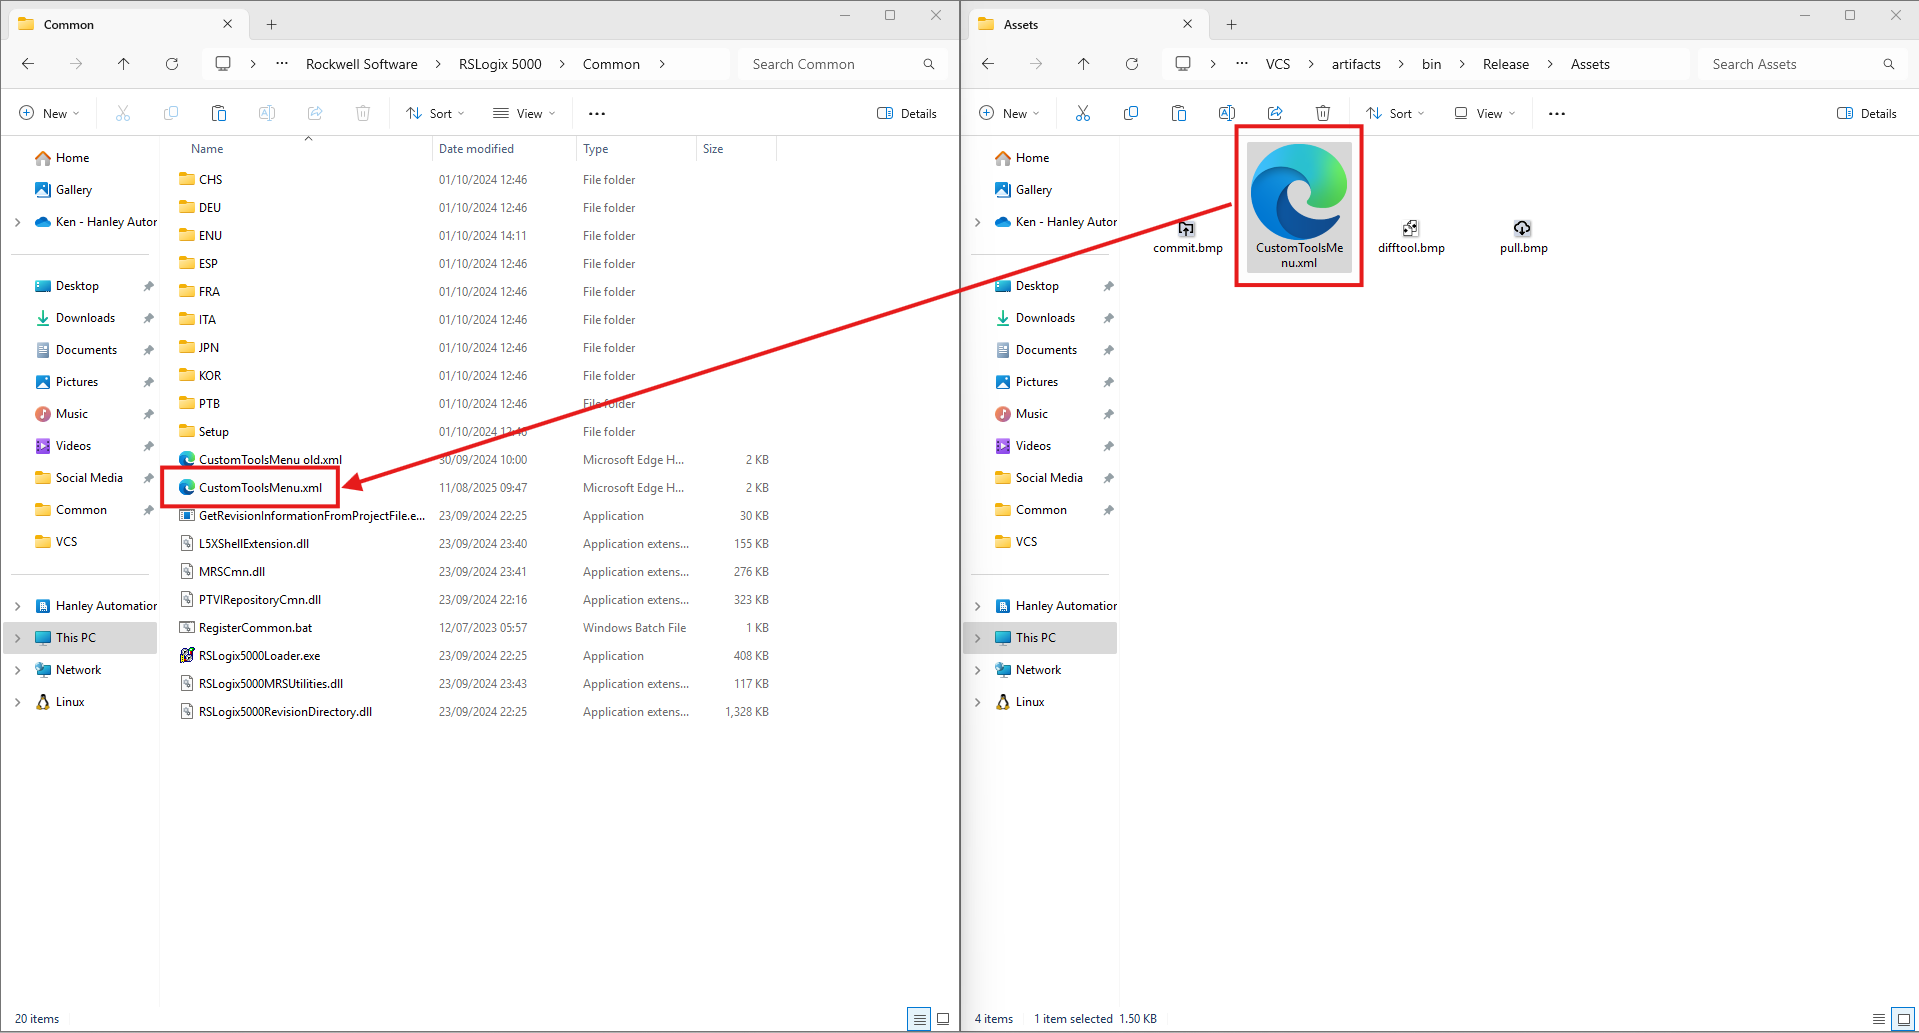
Task: Refresh the Assets window folder
Action: point(1132,64)
